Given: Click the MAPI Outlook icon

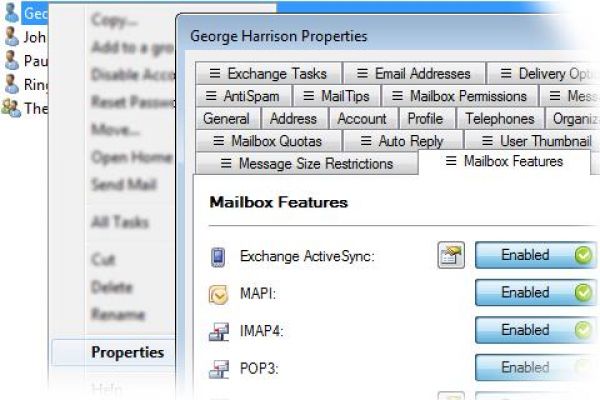Looking at the screenshot, I should pos(218,294).
